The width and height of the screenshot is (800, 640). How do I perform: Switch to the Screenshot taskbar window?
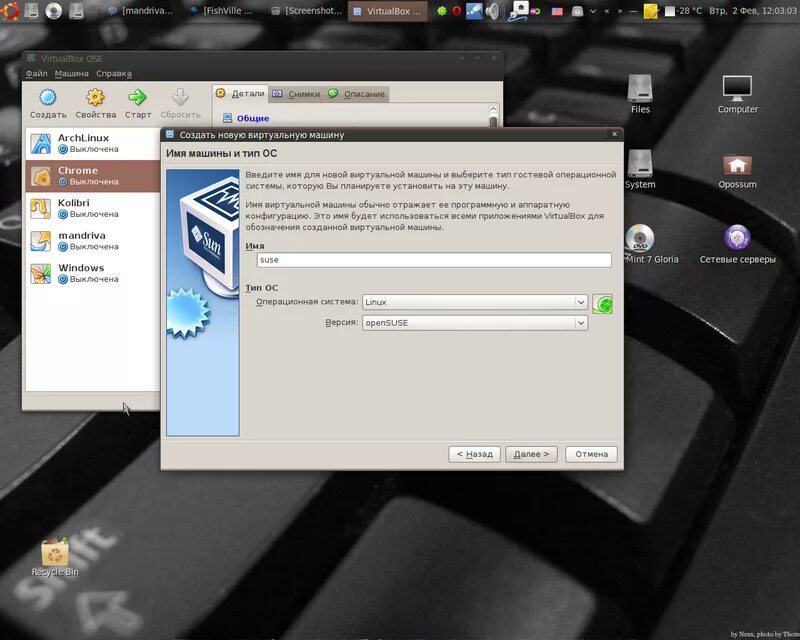(x=306, y=11)
